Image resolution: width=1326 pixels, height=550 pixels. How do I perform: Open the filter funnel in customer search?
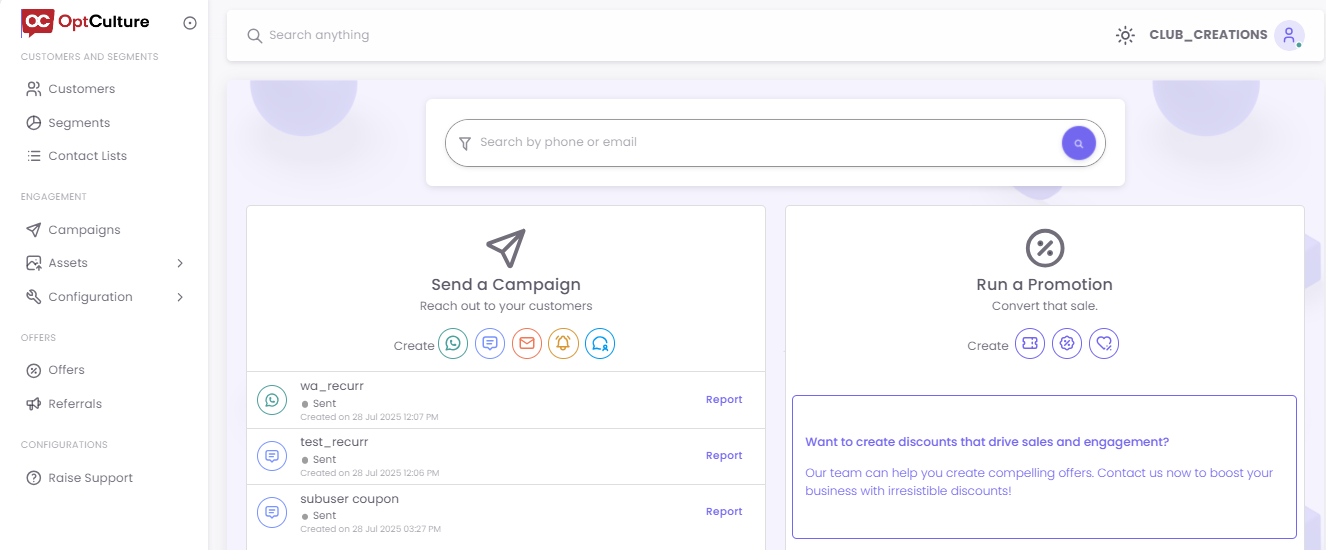click(464, 143)
